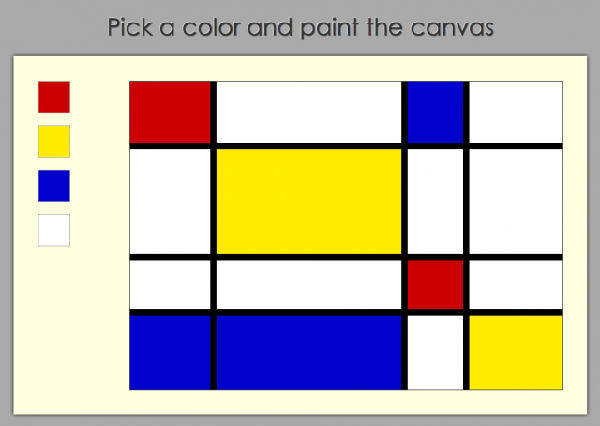Click the large yellow rectangle on the canvas
This screenshot has height=426, width=600.
click(309, 201)
